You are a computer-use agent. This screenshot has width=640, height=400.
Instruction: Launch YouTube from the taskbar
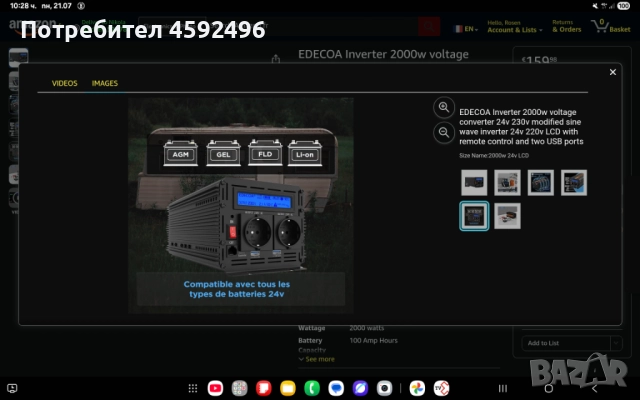(216, 388)
